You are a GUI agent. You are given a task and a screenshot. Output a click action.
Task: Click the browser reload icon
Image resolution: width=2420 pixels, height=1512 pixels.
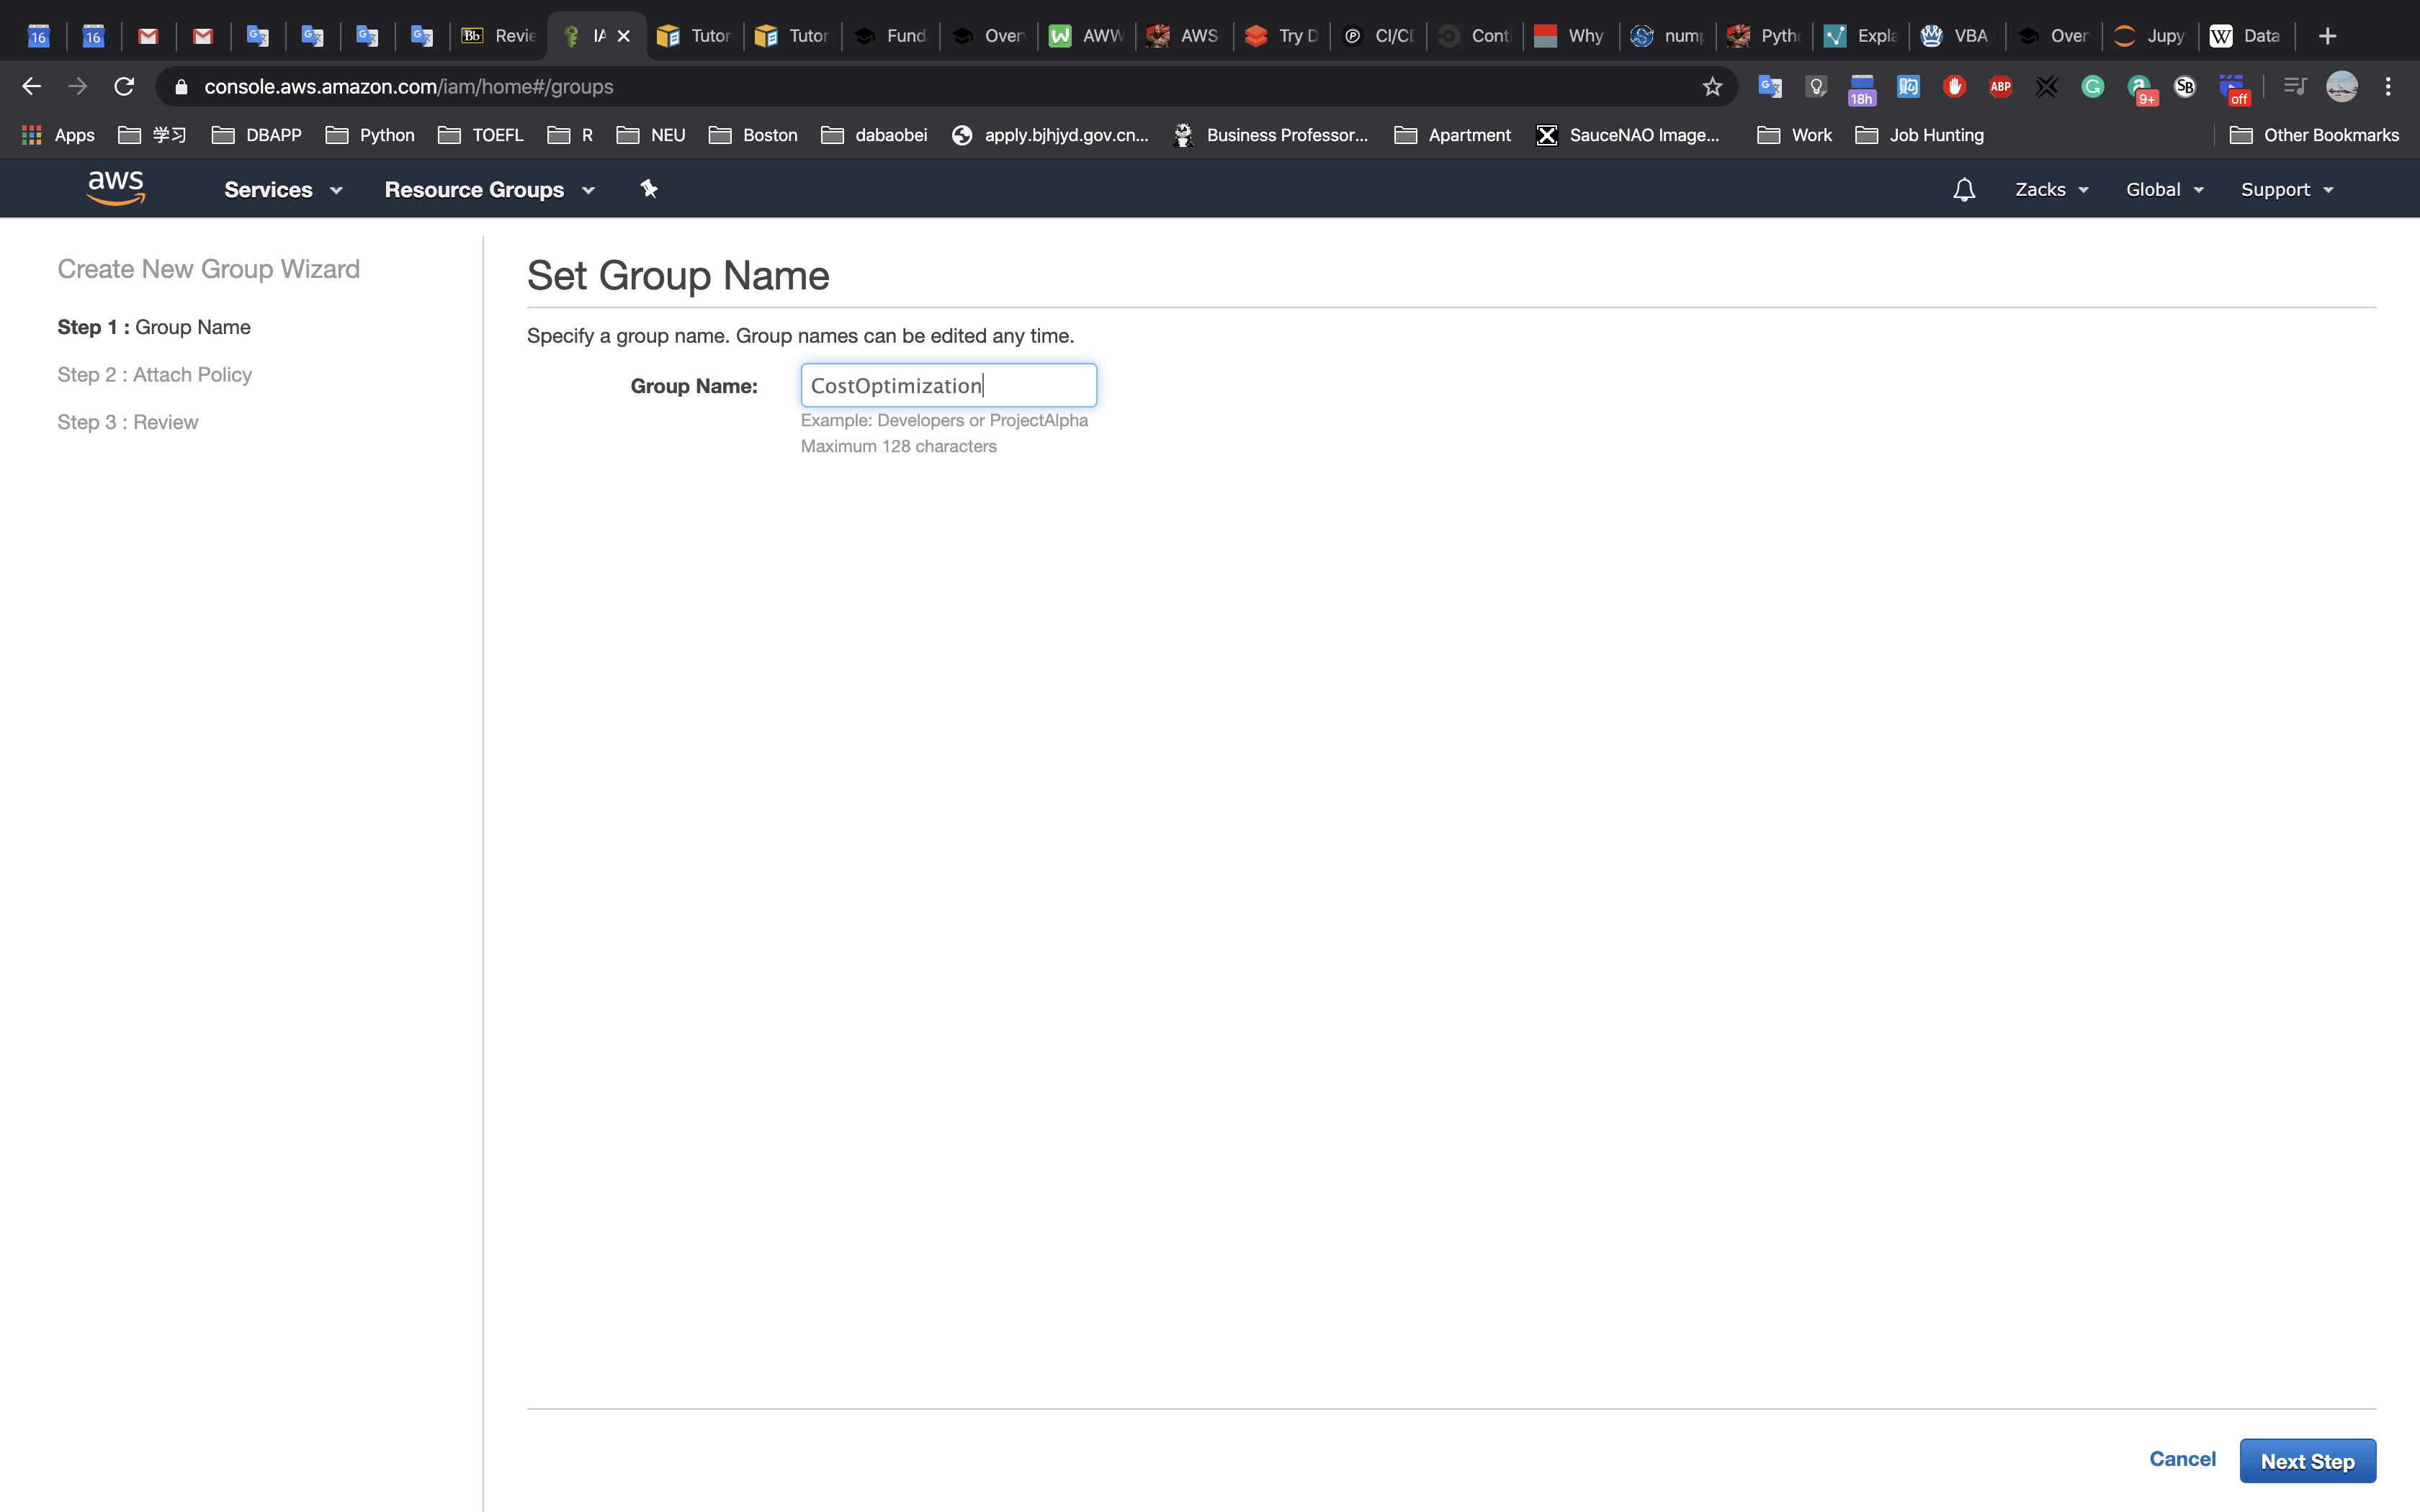tap(124, 87)
